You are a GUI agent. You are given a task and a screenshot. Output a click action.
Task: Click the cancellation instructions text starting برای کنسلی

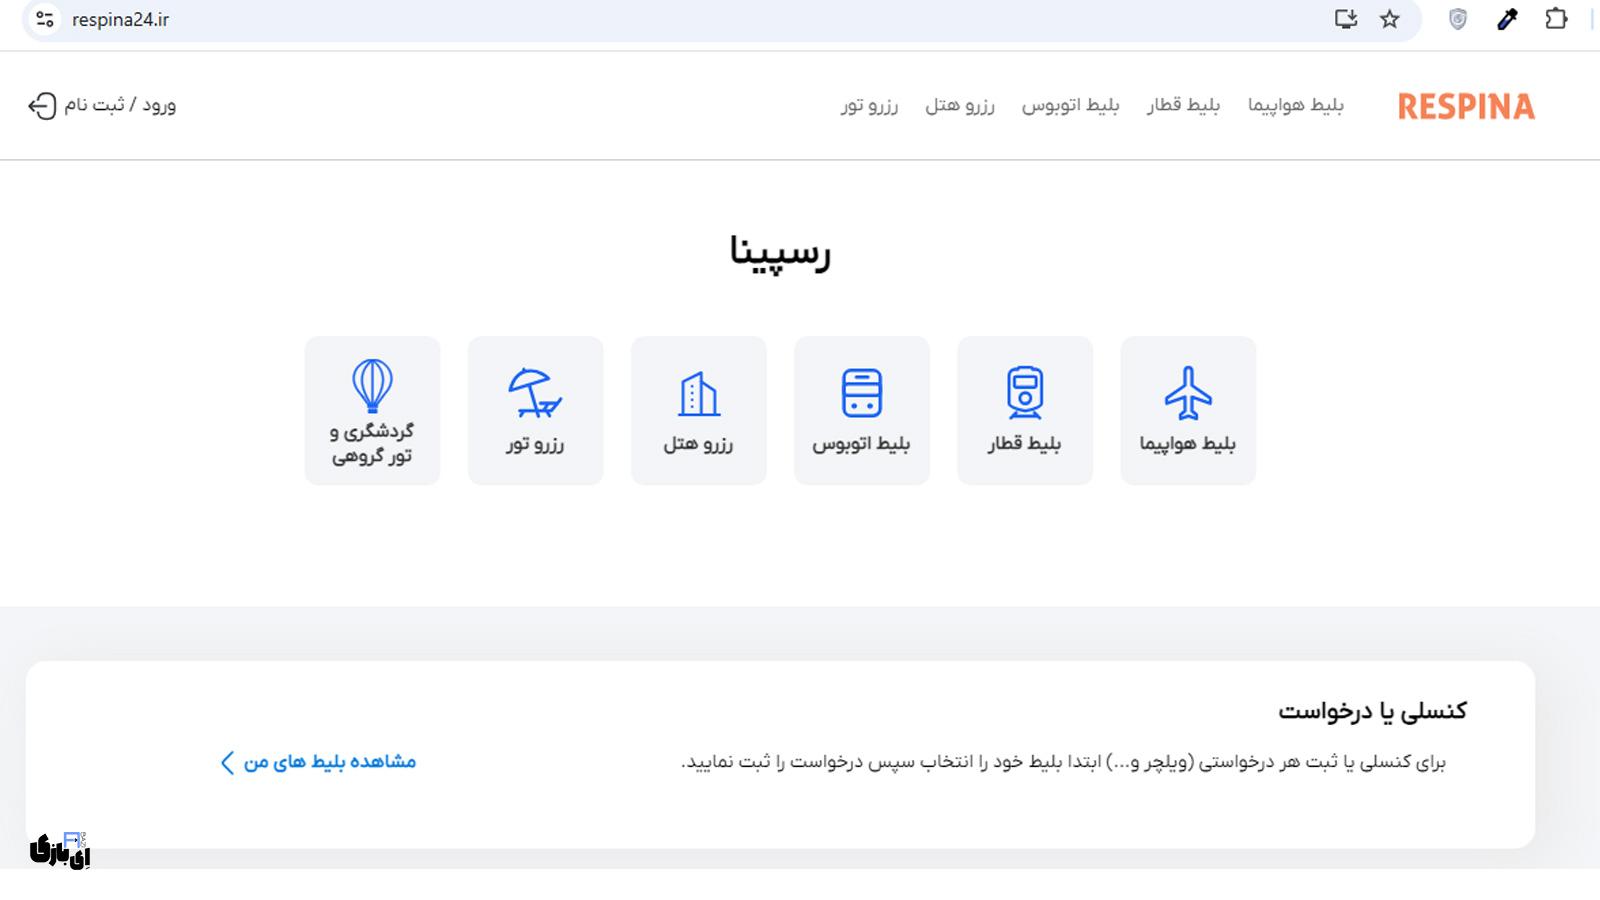point(1064,762)
